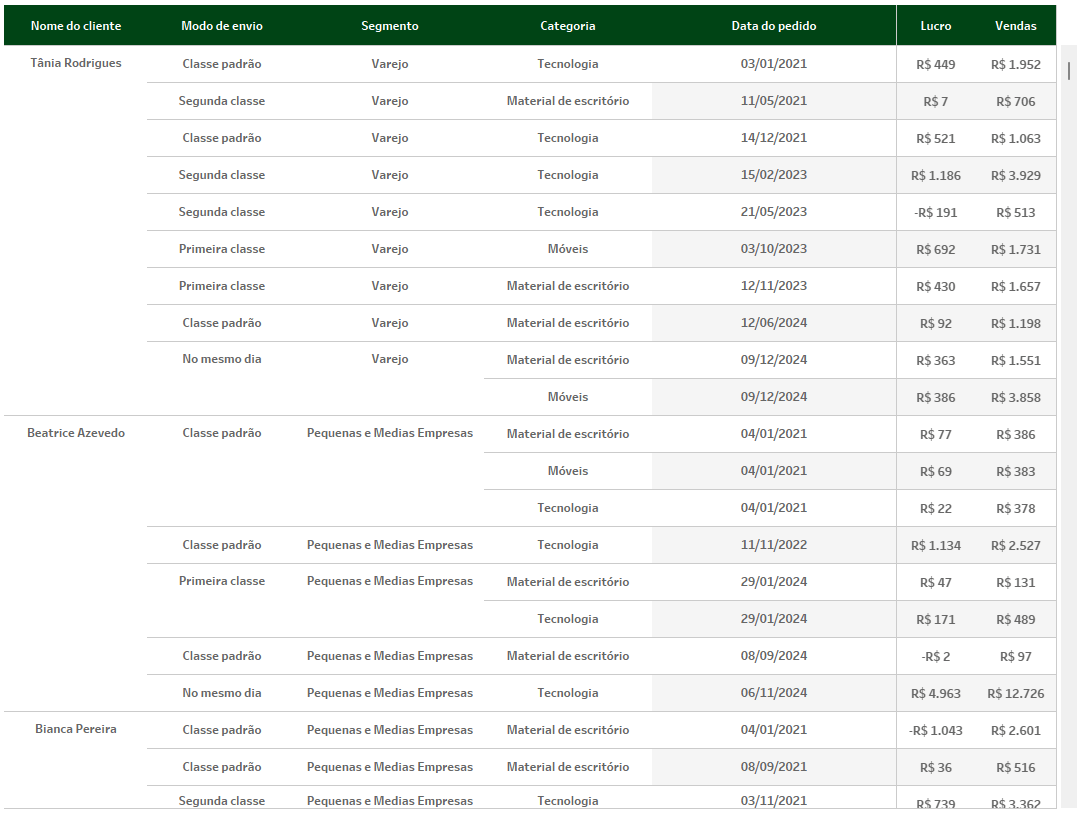Click the R$ 12.726 sales value
1079x817 pixels.
point(1016,694)
